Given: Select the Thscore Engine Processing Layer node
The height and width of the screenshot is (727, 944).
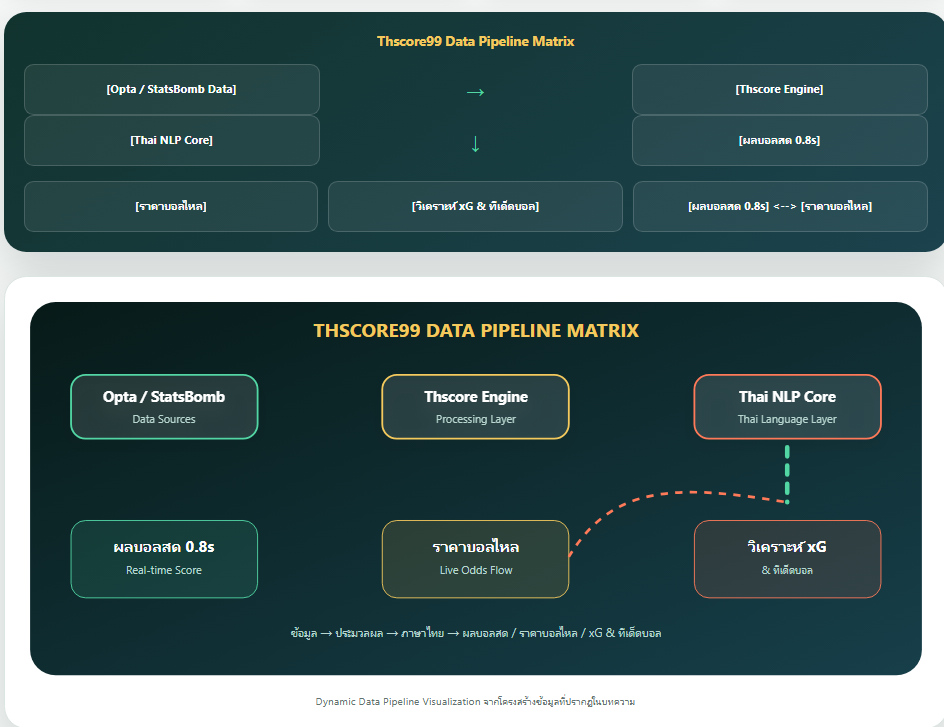Looking at the screenshot, I should tap(476, 407).
